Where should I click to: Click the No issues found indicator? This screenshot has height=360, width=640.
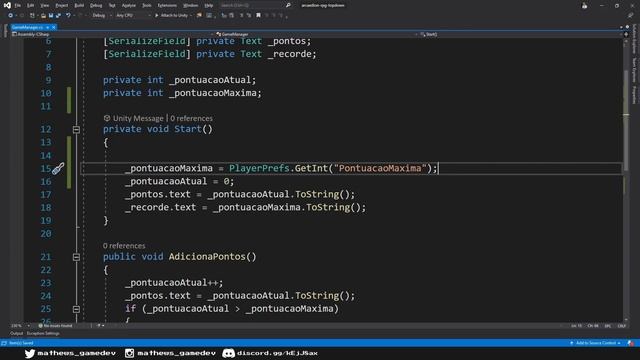point(55,326)
